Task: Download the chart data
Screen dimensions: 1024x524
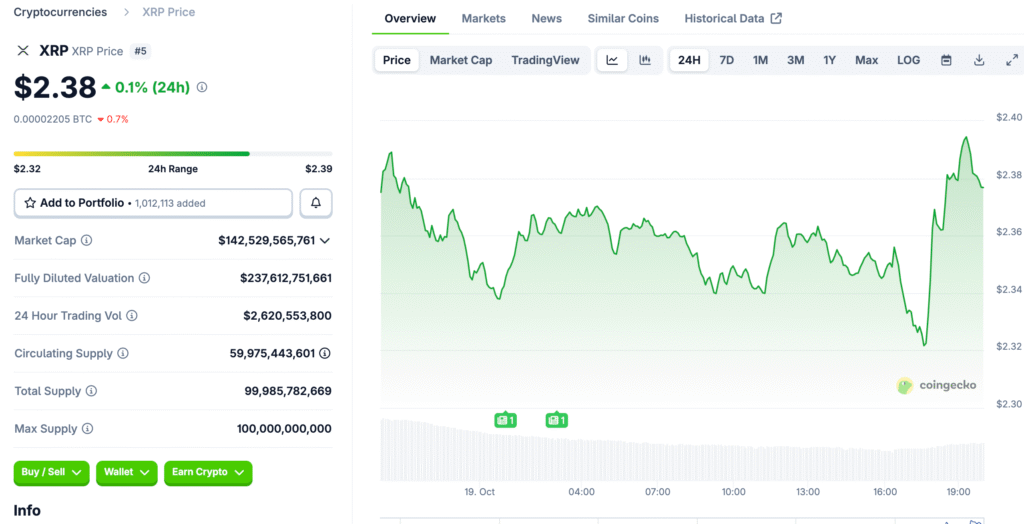Action: 979,60
